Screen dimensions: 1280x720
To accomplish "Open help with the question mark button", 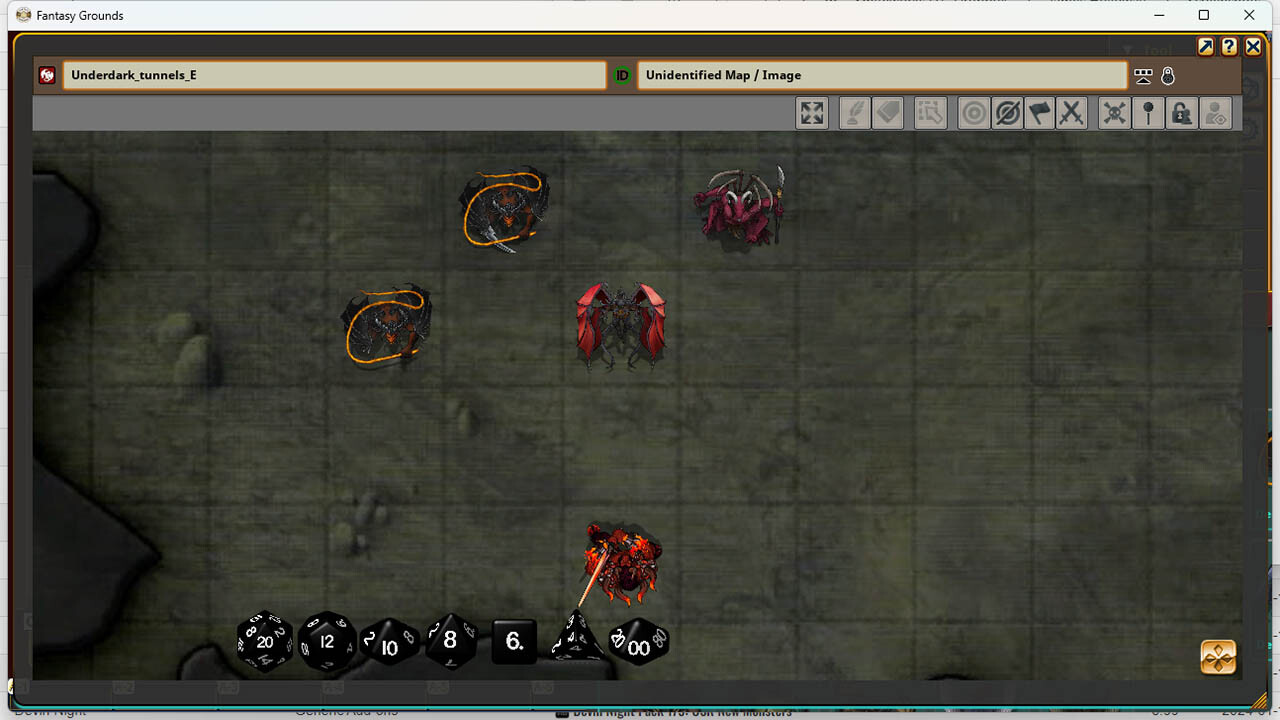I will coord(1229,47).
